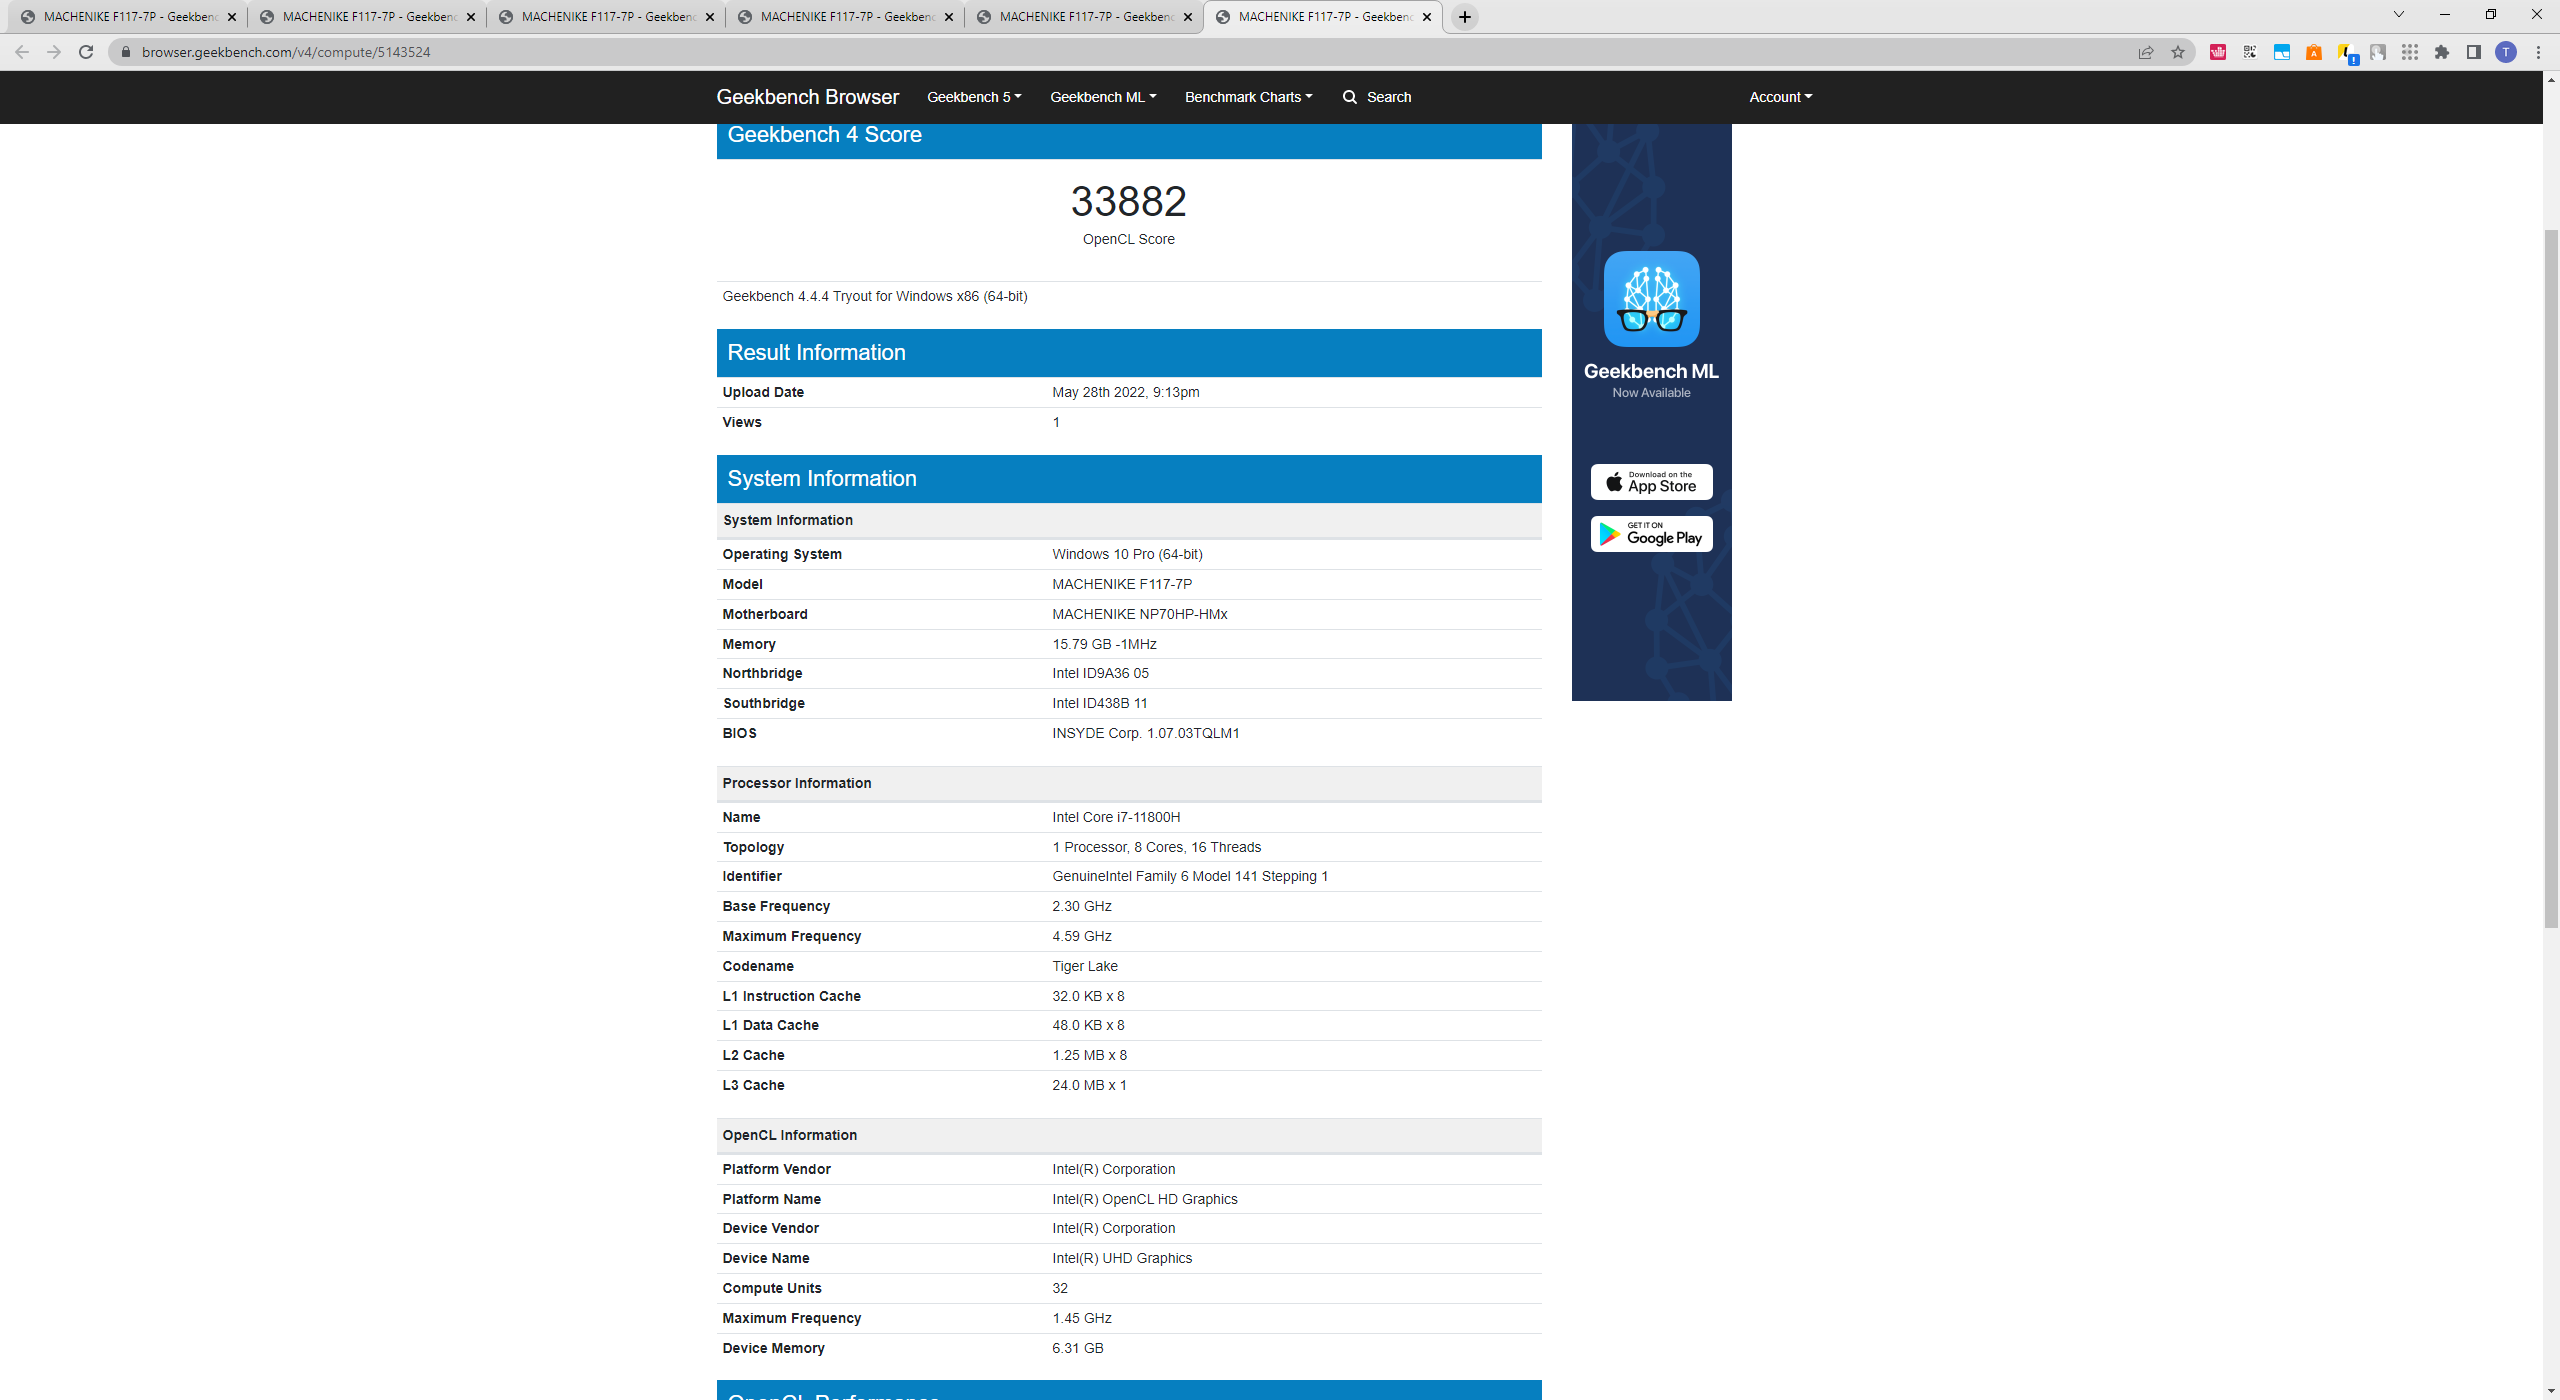Click the GenuineIntel Family 6 identifier value
Image resolution: width=2560 pixels, height=1400 pixels.
point(1190,876)
